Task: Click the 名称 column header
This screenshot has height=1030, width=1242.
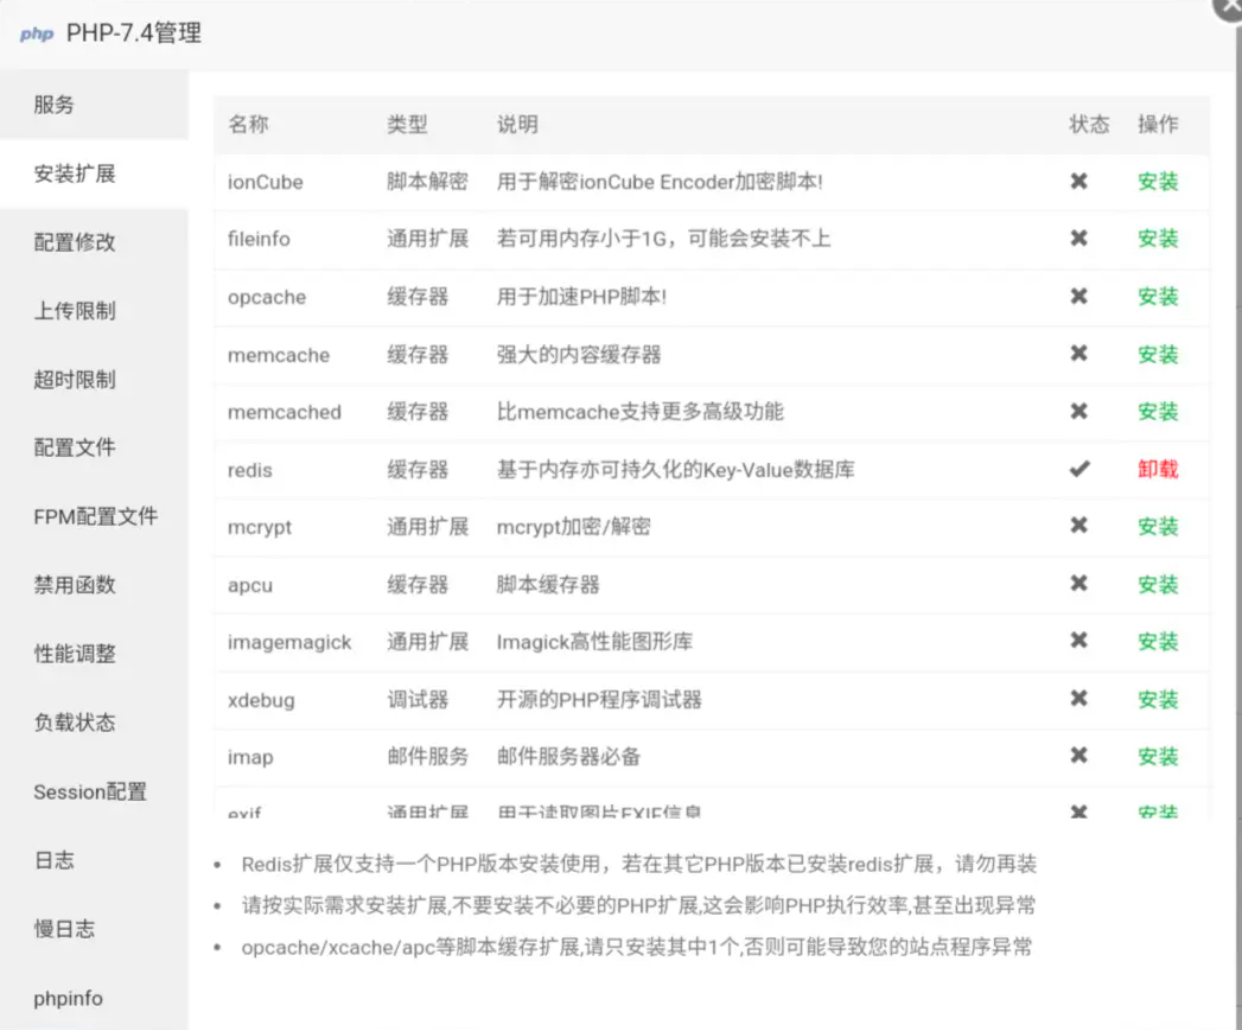Action: click(248, 124)
